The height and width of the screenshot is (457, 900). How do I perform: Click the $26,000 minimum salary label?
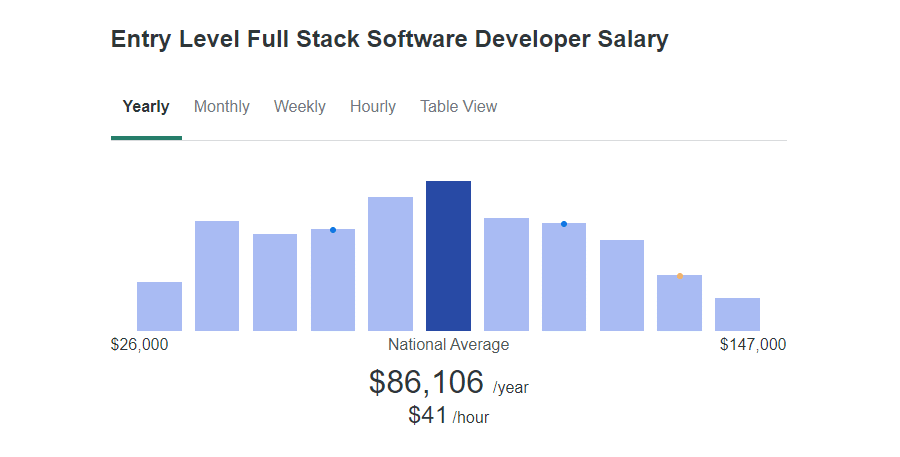tap(139, 345)
